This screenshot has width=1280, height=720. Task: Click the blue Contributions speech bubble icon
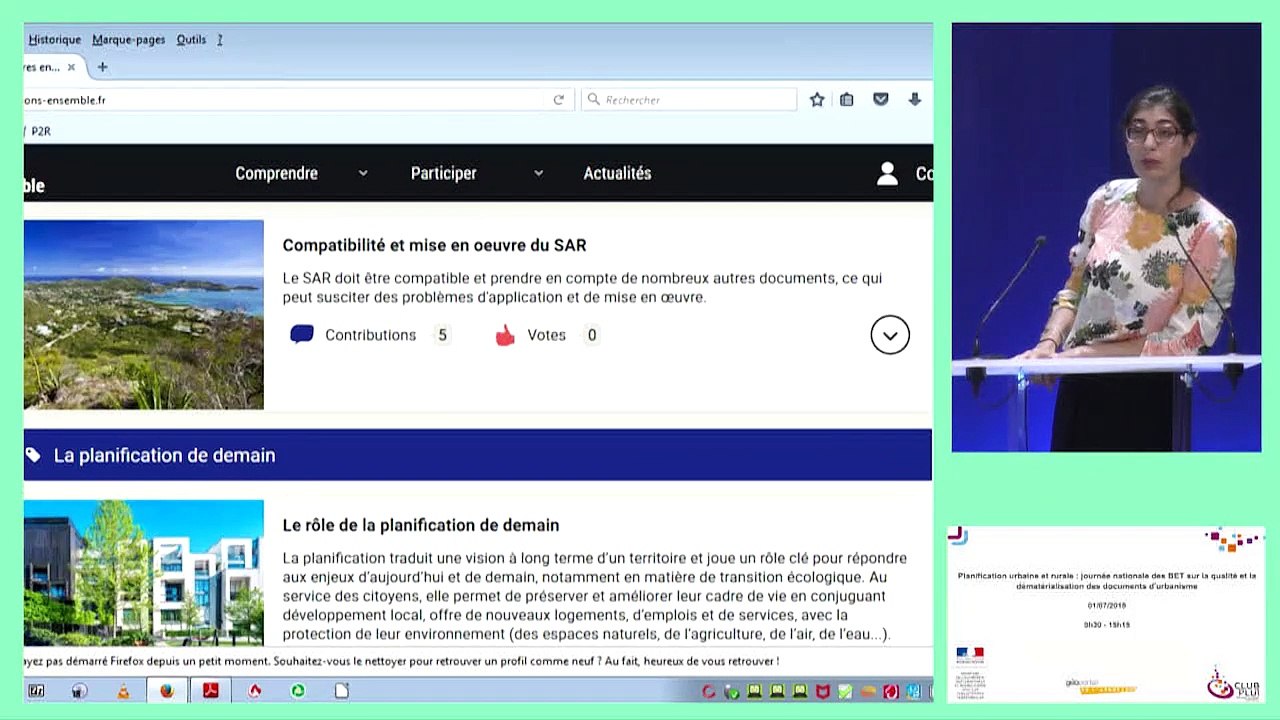tap(302, 335)
